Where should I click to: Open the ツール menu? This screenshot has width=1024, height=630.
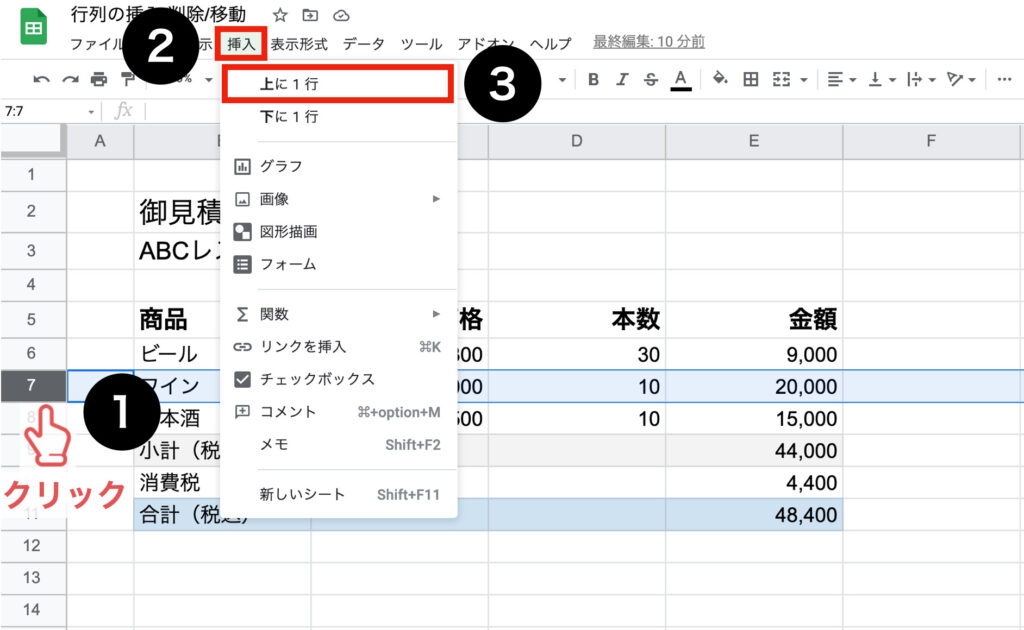[421, 44]
